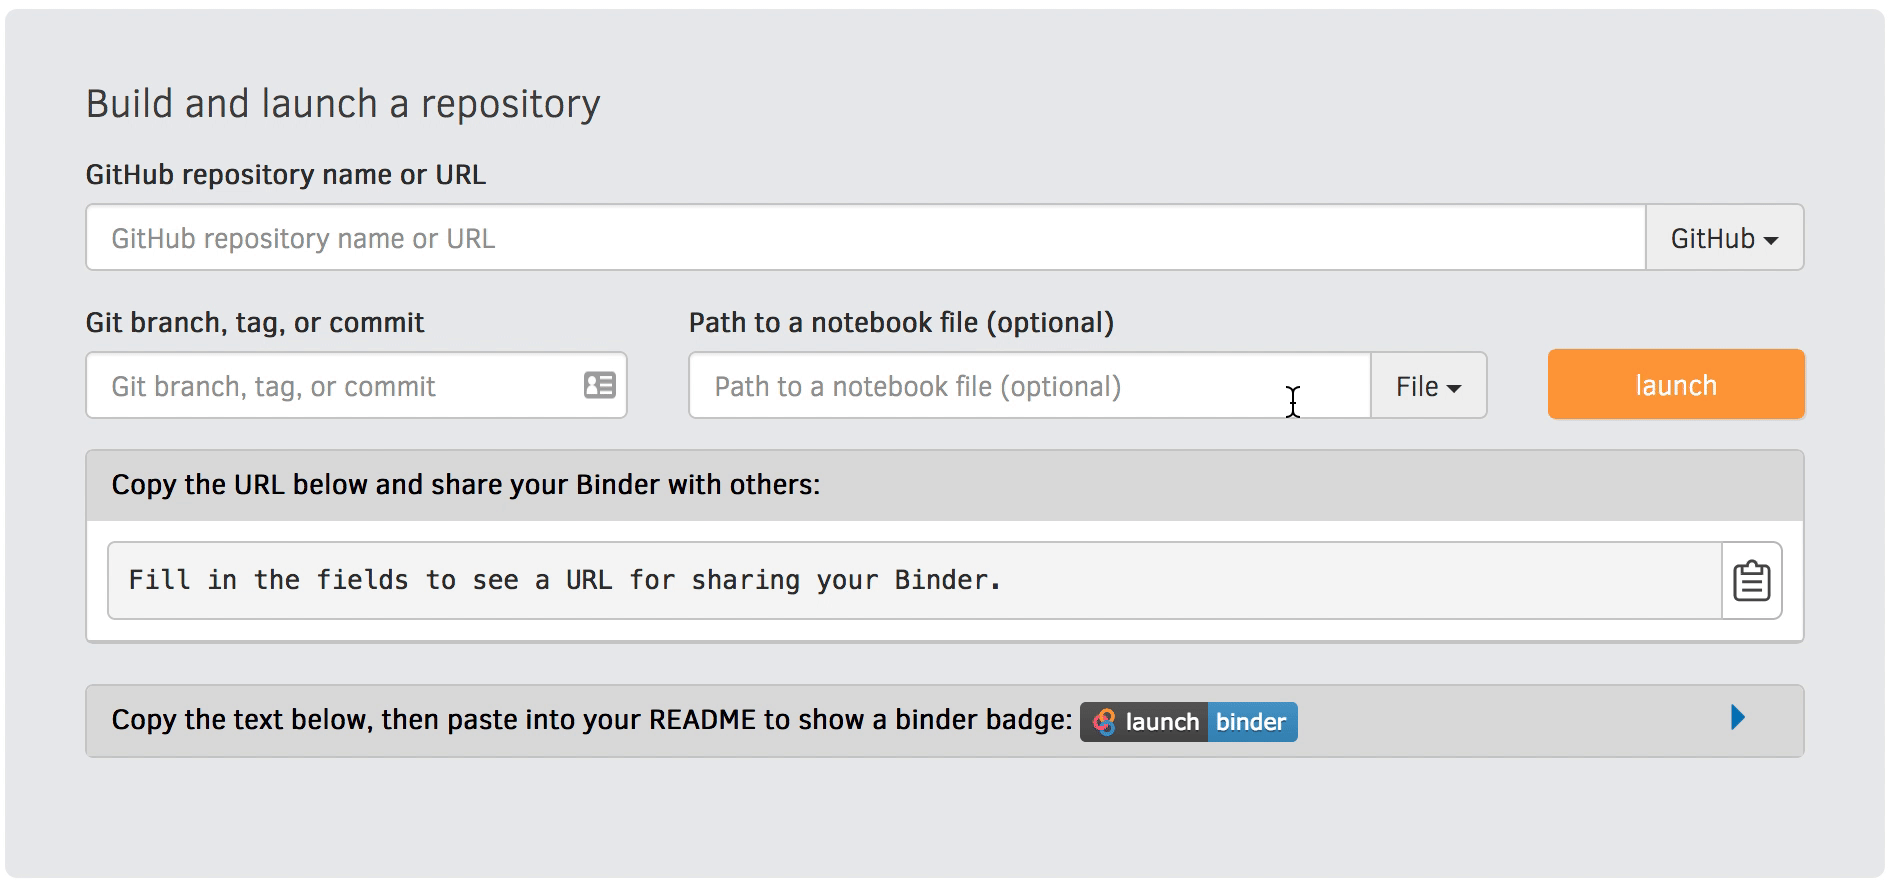The width and height of the screenshot is (1898, 888).
Task: Click the dark "launch" part of the badge
Action: 1161,722
